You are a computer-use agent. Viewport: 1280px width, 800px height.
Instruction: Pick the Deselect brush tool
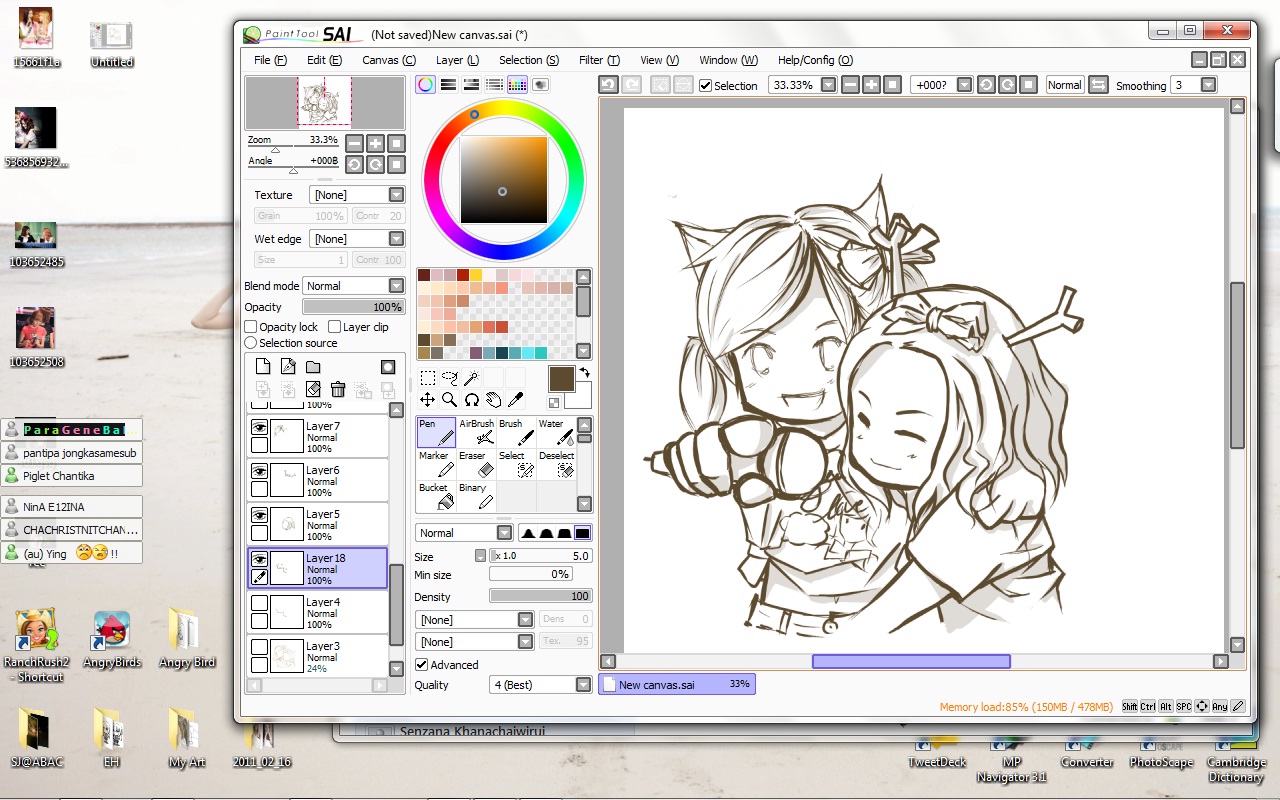(556, 464)
